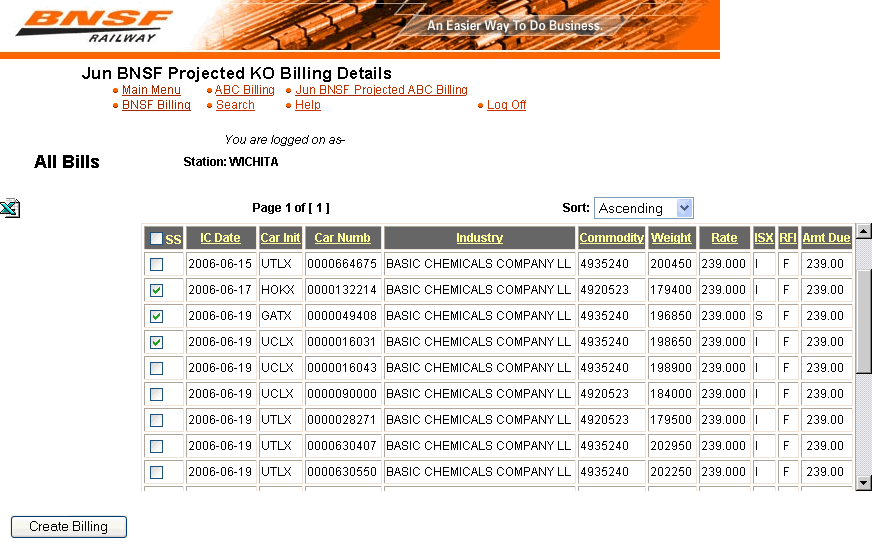Viewport: 884px width, 553px height.
Task: Sort by Rate column header
Action: tap(724, 238)
